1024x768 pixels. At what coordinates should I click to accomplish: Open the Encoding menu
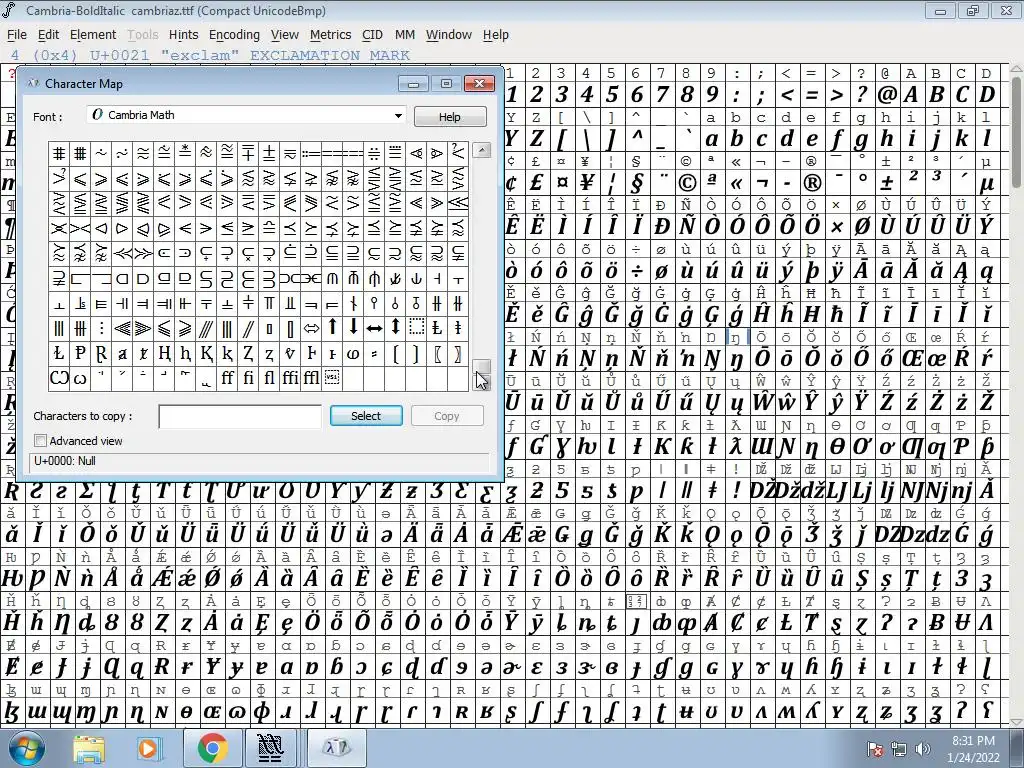[x=234, y=35]
